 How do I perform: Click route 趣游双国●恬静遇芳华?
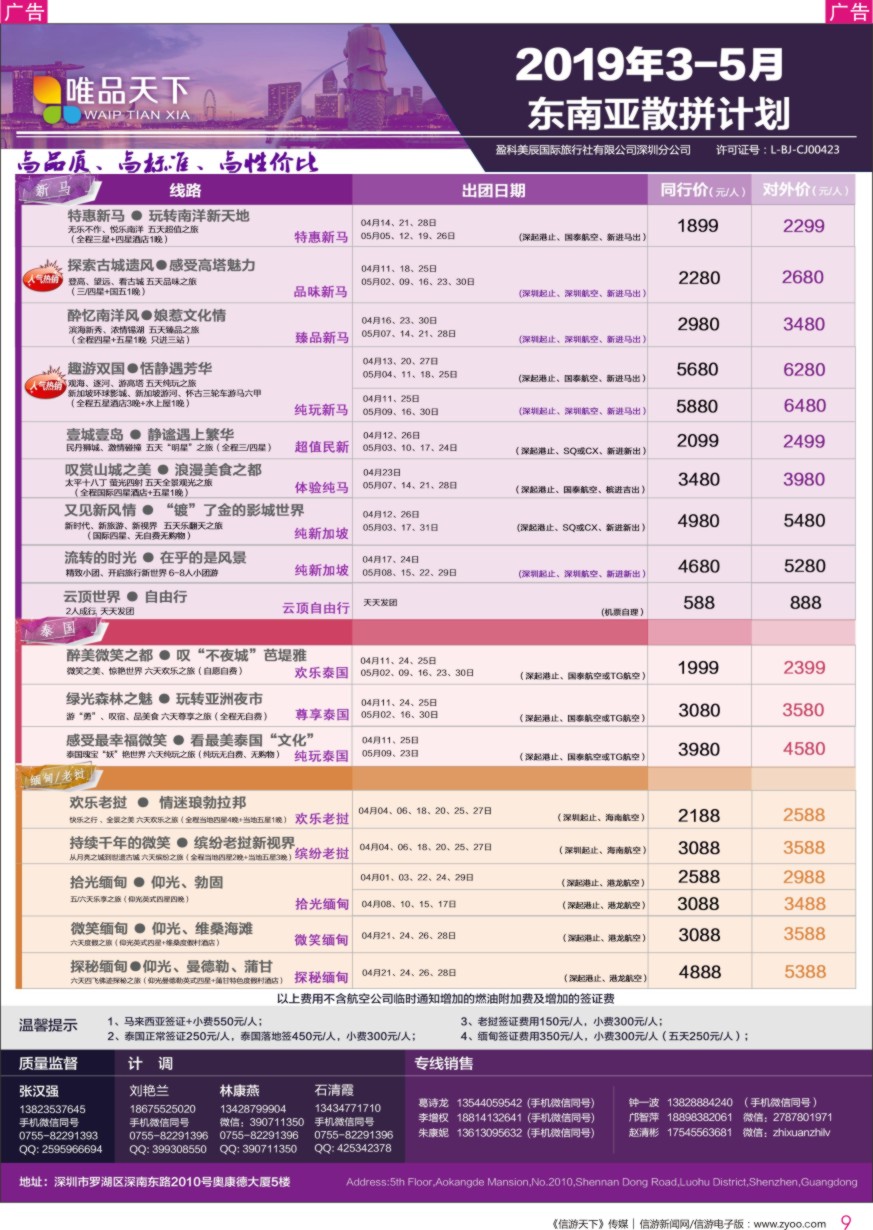coord(139,367)
